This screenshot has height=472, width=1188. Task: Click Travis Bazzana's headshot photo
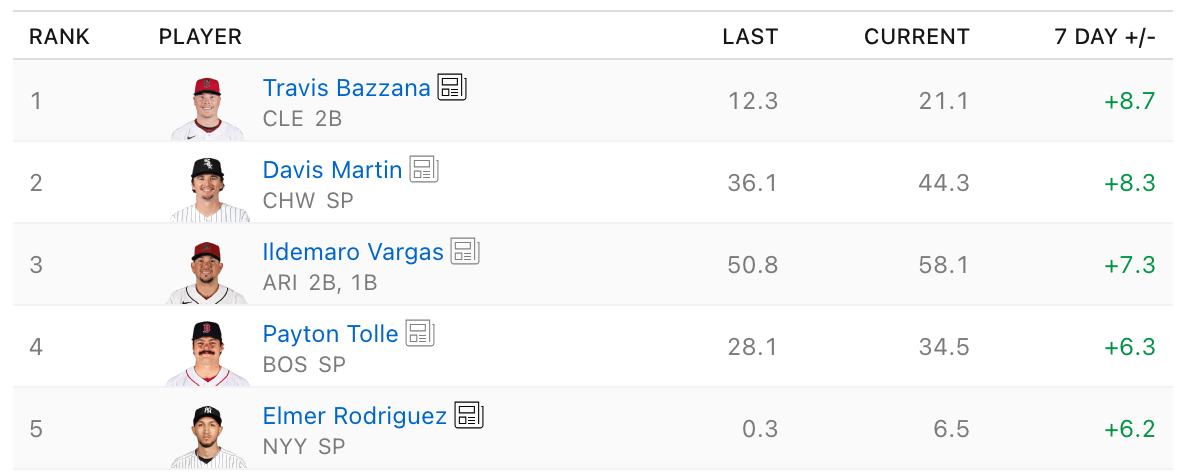(207, 108)
